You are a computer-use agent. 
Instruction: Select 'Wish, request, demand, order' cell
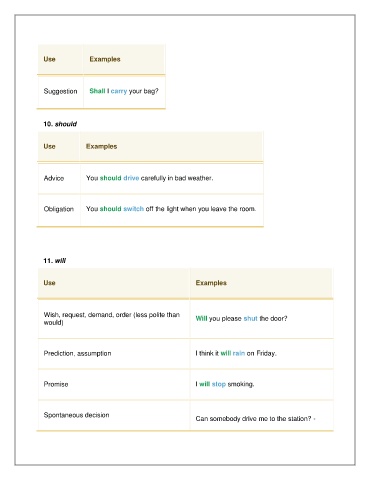tap(114, 319)
